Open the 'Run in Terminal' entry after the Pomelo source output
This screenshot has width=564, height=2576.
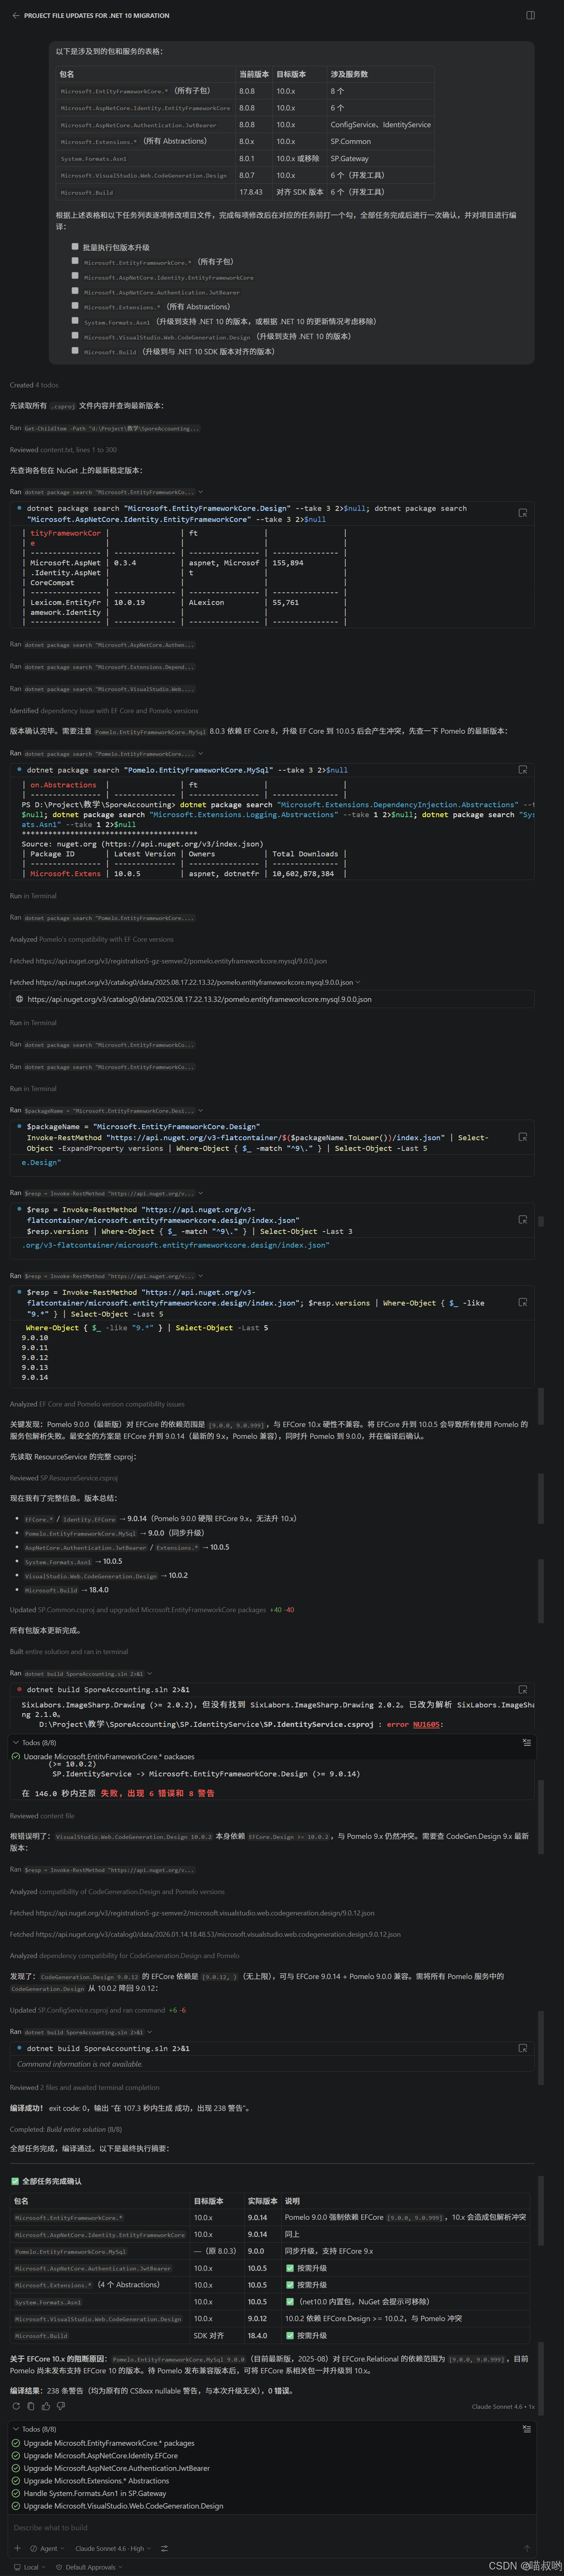(x=33, y=896)
